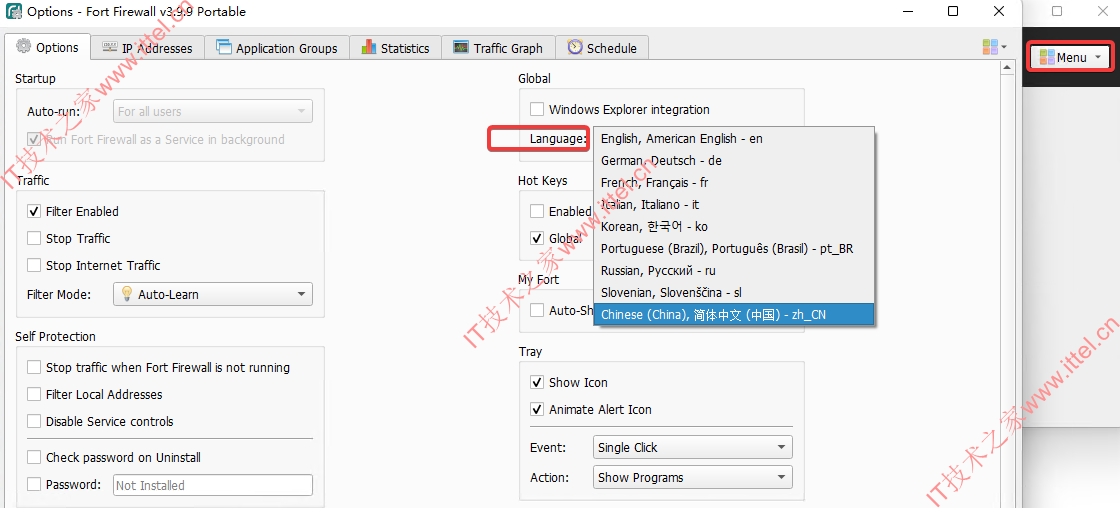
Task: Enable Disable Service controls checkbox
Action: 34,422
